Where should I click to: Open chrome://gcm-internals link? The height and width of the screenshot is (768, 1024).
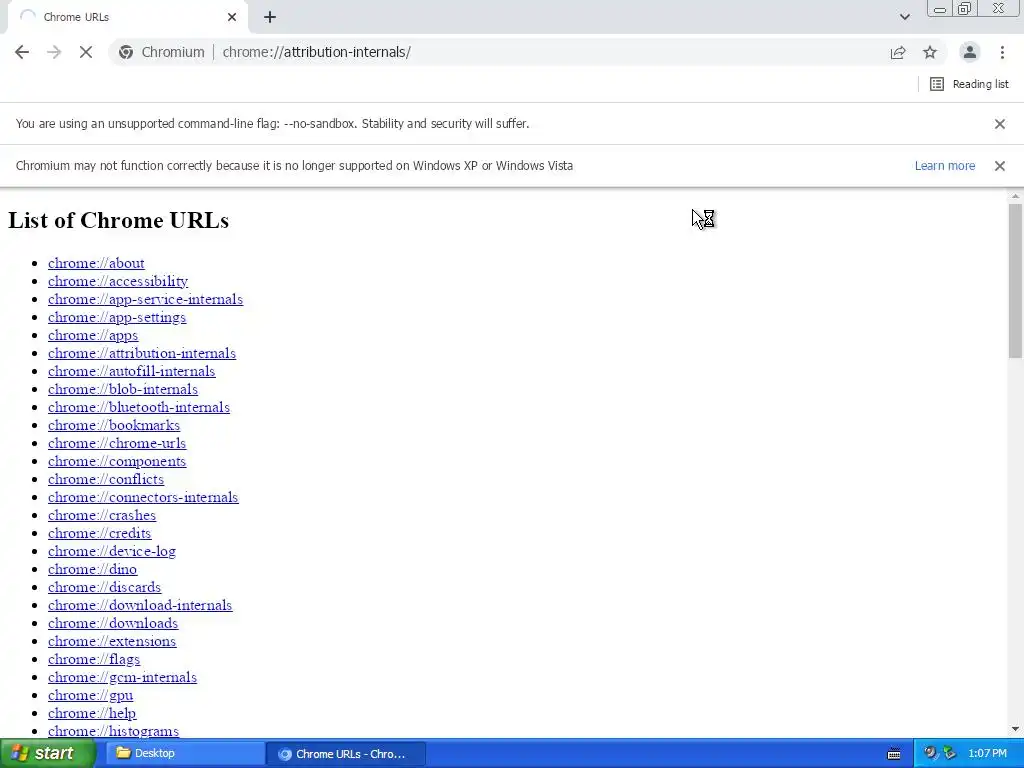[x=122, y=678]
